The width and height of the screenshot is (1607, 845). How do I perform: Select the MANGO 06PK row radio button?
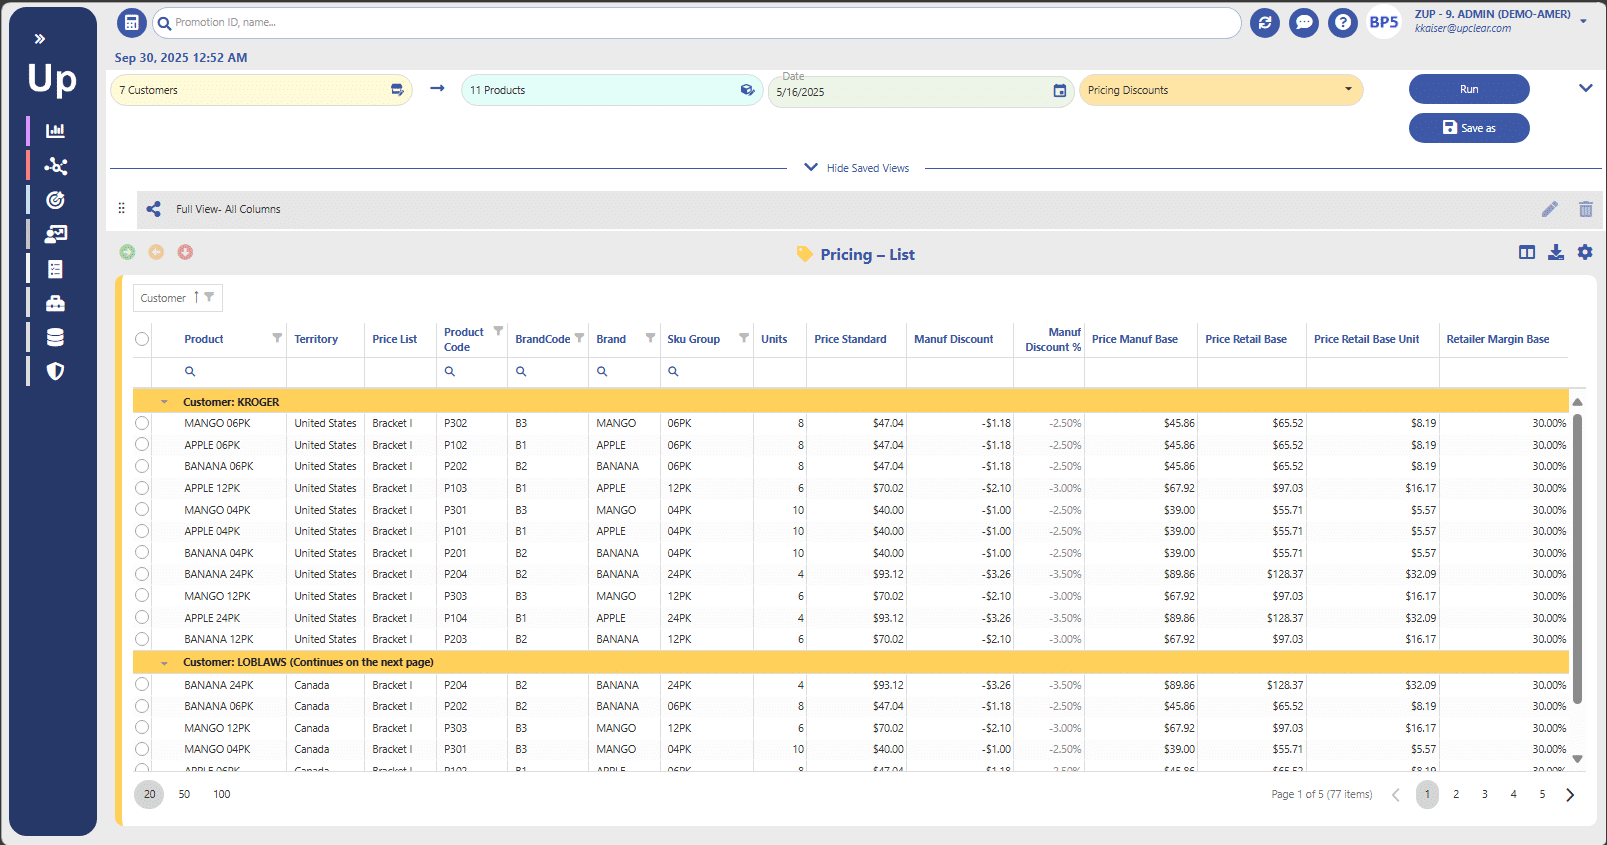tap(142, 423)
